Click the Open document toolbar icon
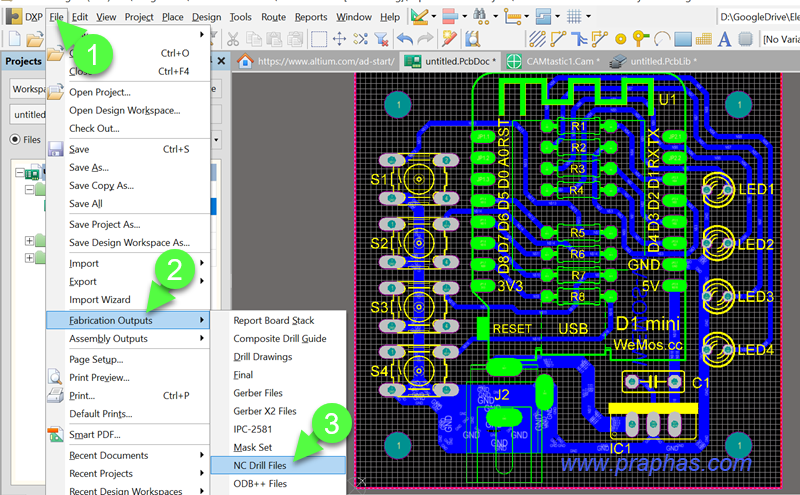Viewport: 800px width, 495px height. click(x=35, y=39)
